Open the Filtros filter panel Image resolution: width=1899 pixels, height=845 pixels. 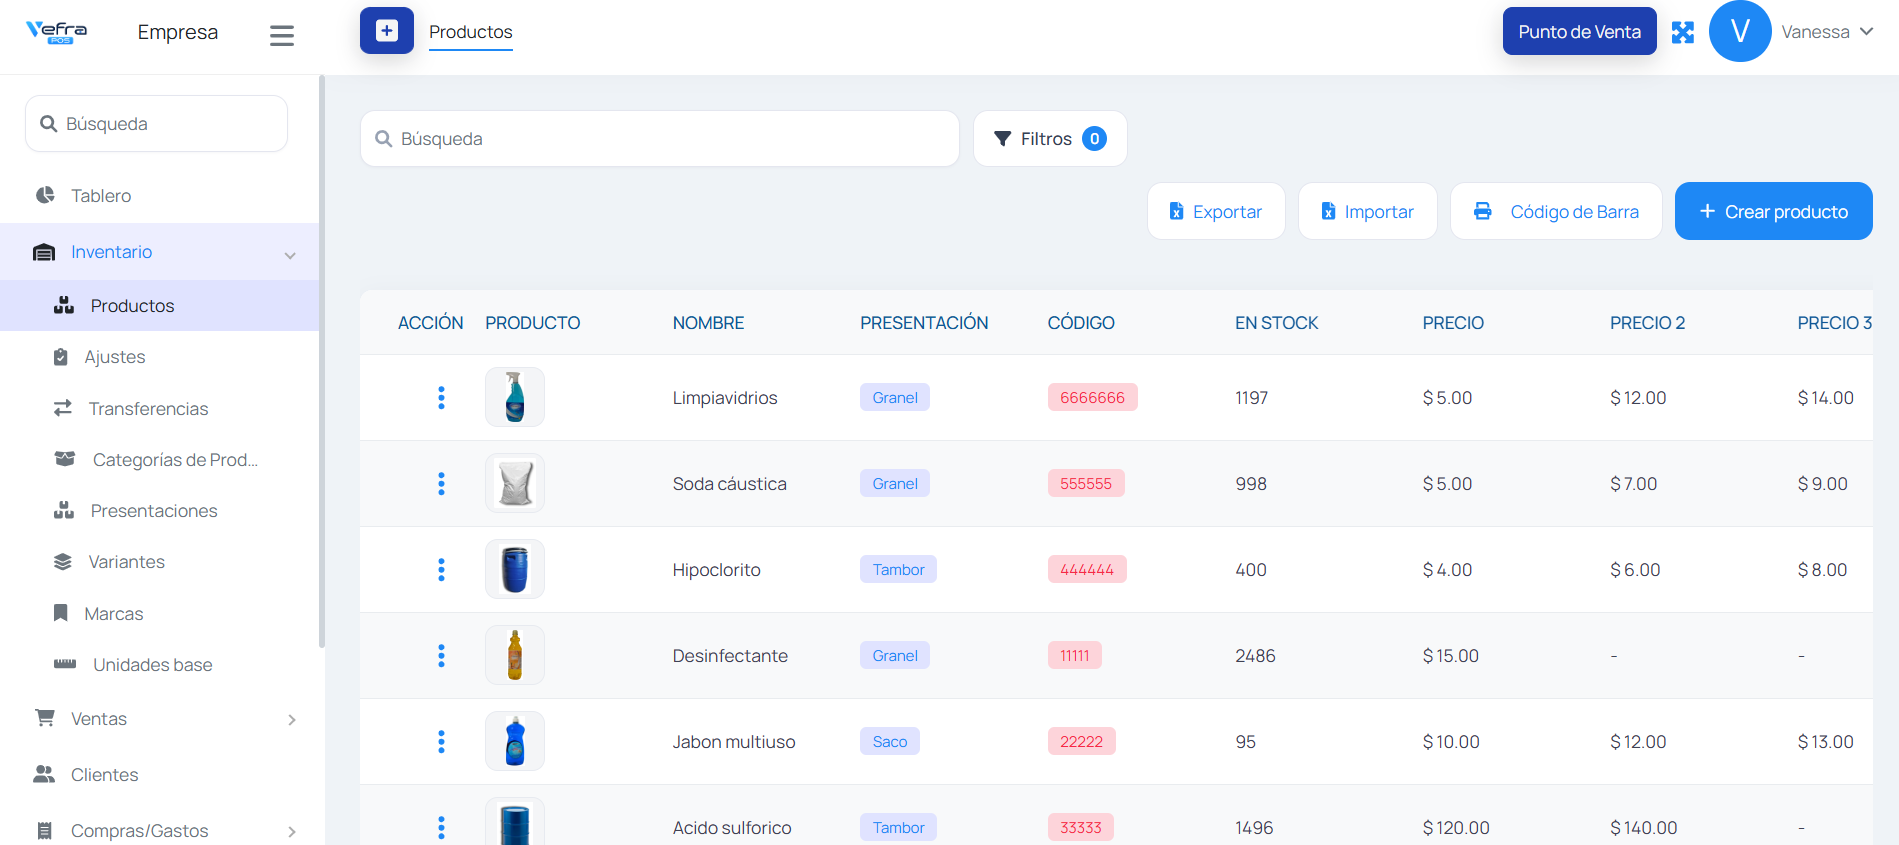(x=1050, y=139)
